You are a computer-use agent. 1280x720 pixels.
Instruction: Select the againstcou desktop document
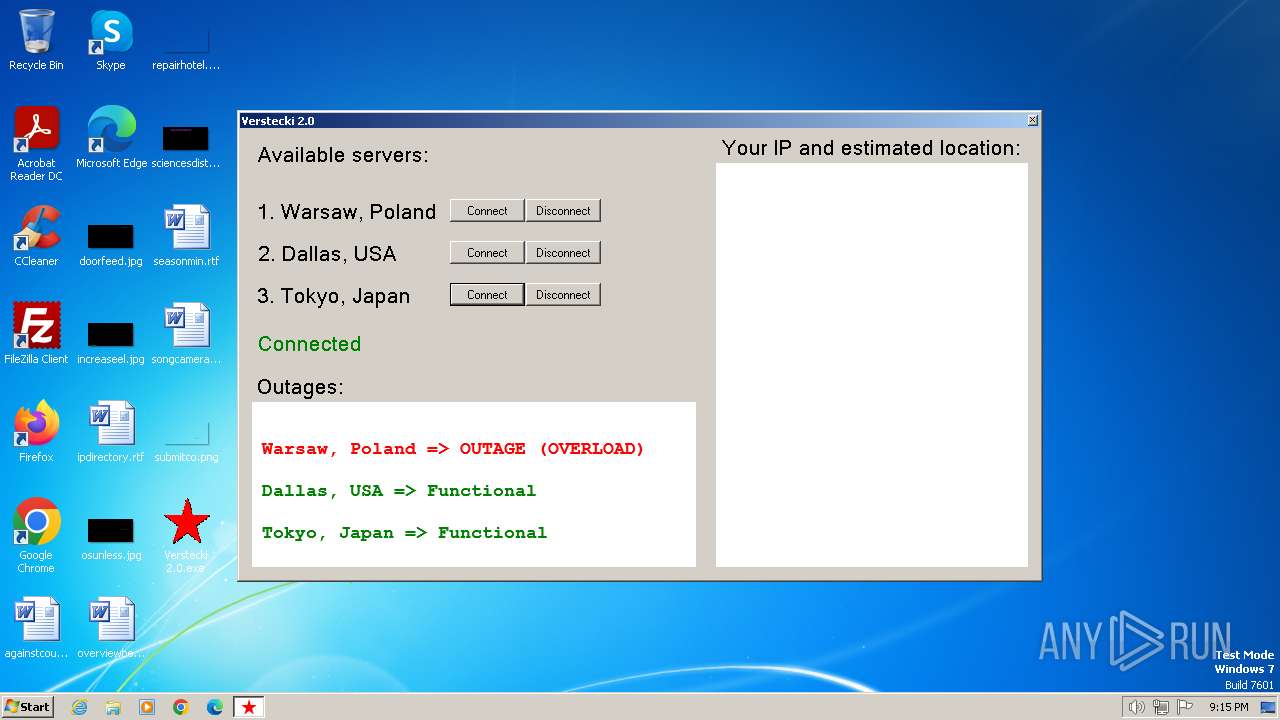point(36,628)
